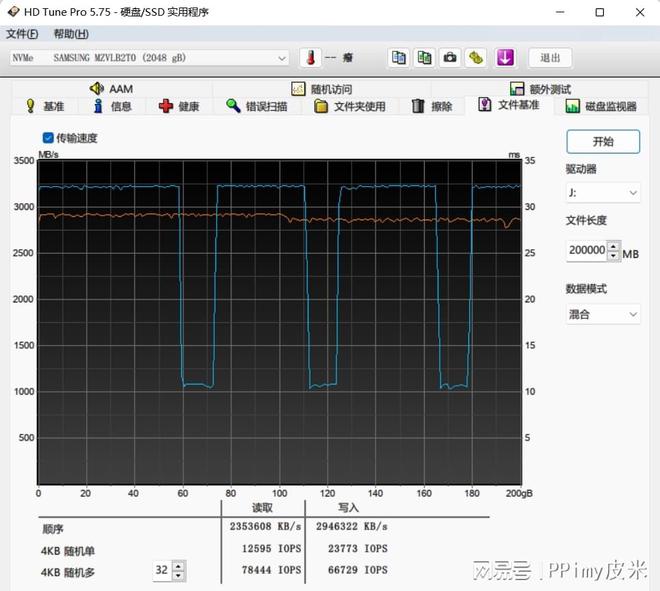Open the Samsung NVMe drive selector dropdown

click(149, 58)
